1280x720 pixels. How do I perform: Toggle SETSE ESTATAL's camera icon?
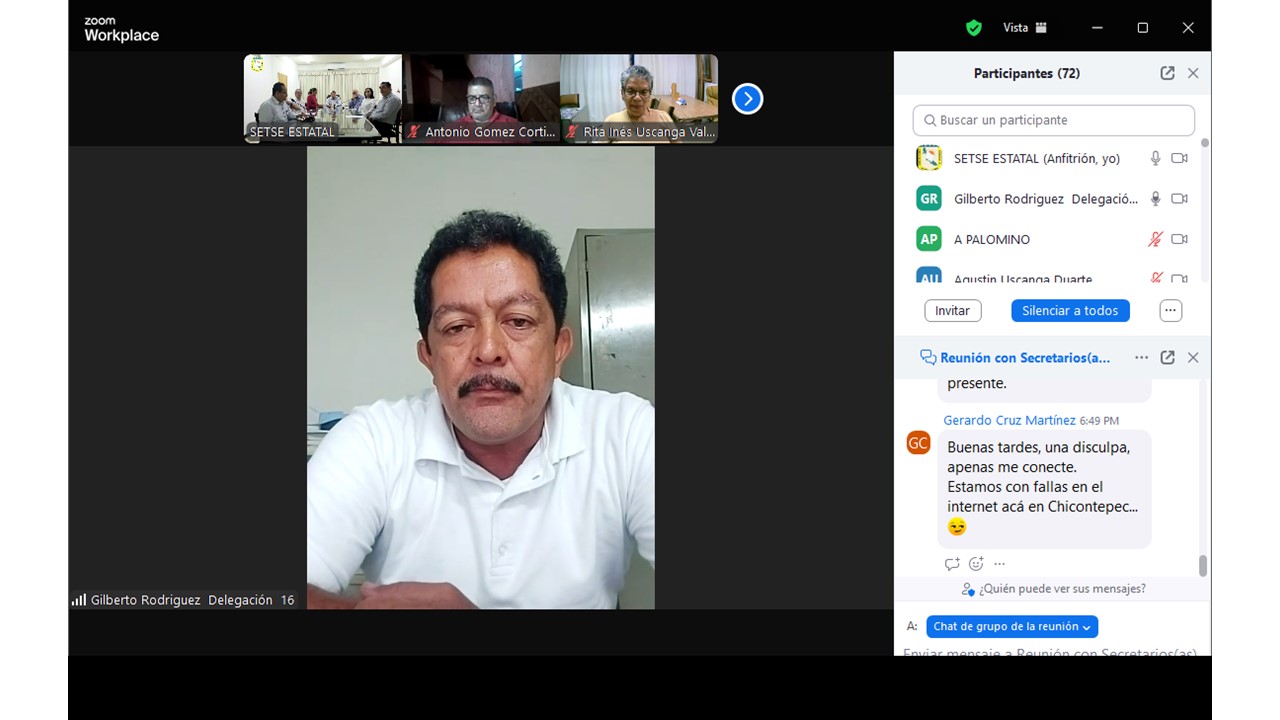pyautogui.click(x=1179, y=158)
